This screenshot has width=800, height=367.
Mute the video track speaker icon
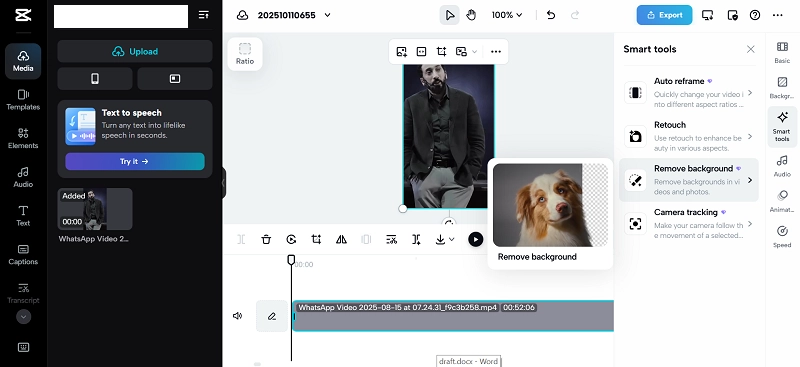pos(238,316)
